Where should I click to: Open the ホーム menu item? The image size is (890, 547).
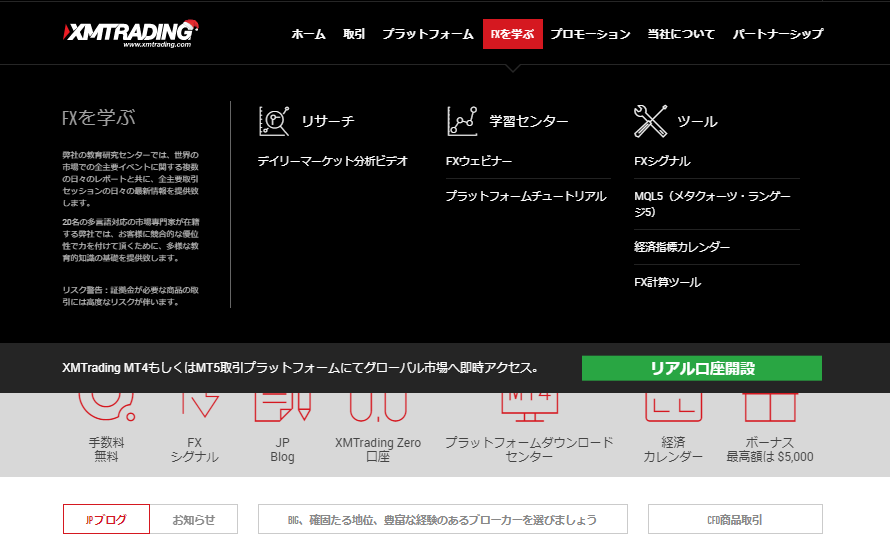[x=308, y=34]
